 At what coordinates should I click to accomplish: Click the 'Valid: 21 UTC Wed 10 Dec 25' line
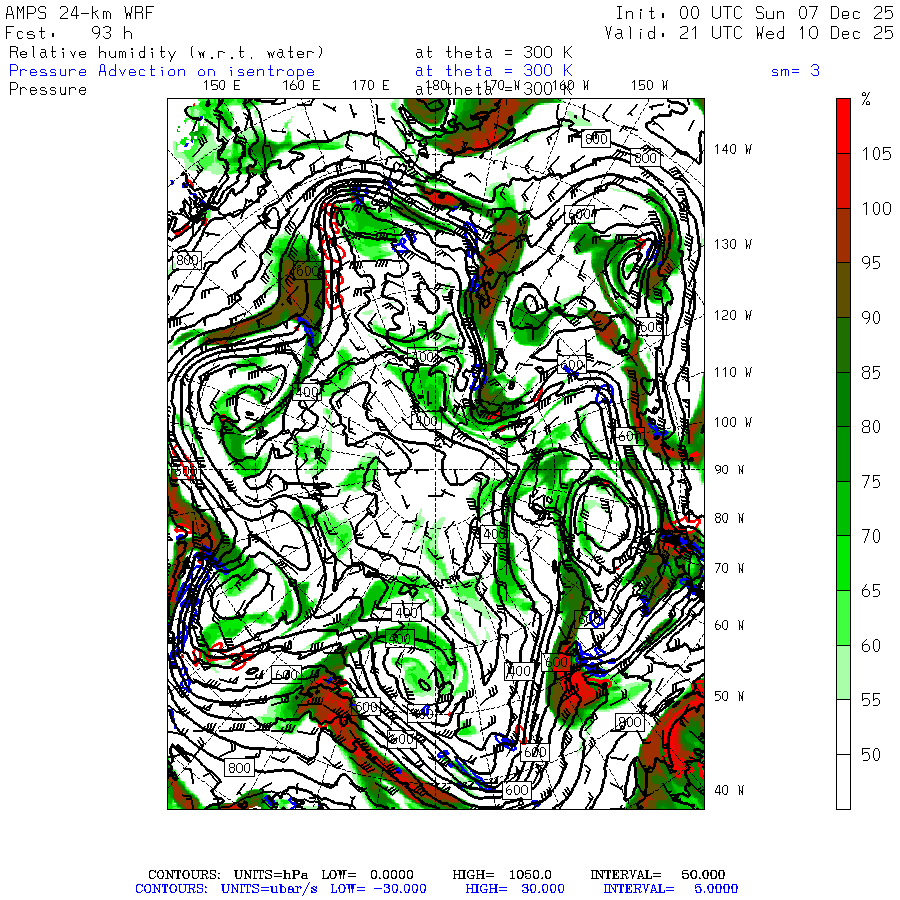click(x=748, y=33)
